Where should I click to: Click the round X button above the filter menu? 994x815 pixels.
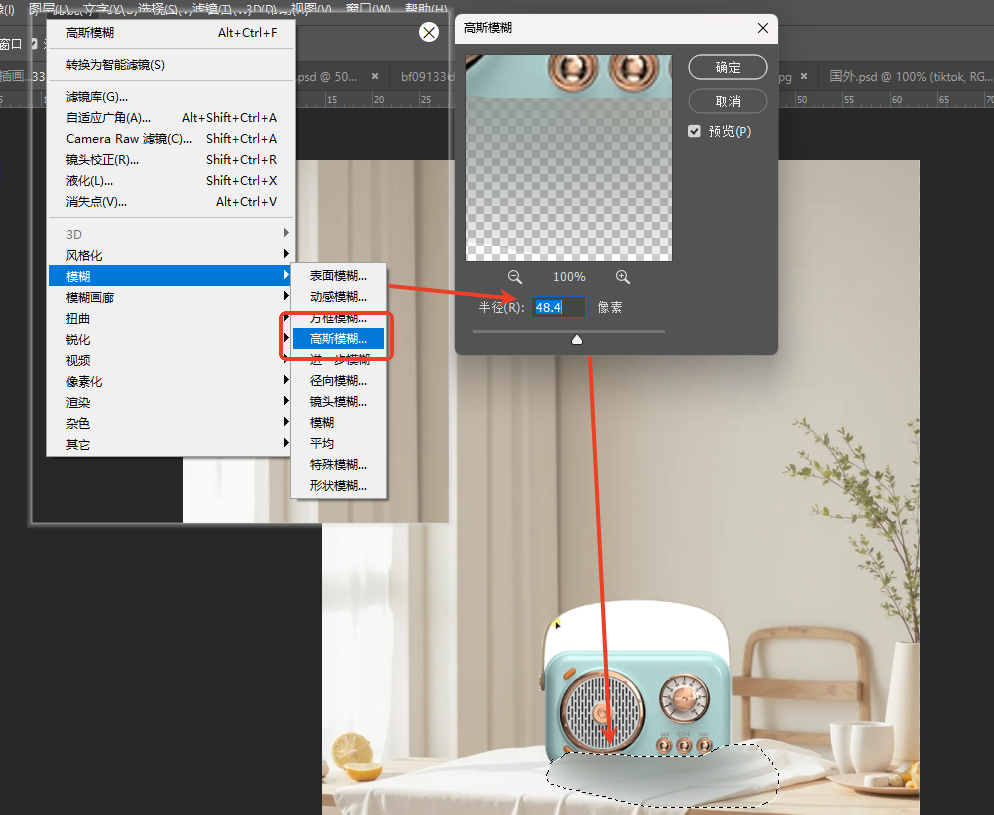tap(429, 33)
